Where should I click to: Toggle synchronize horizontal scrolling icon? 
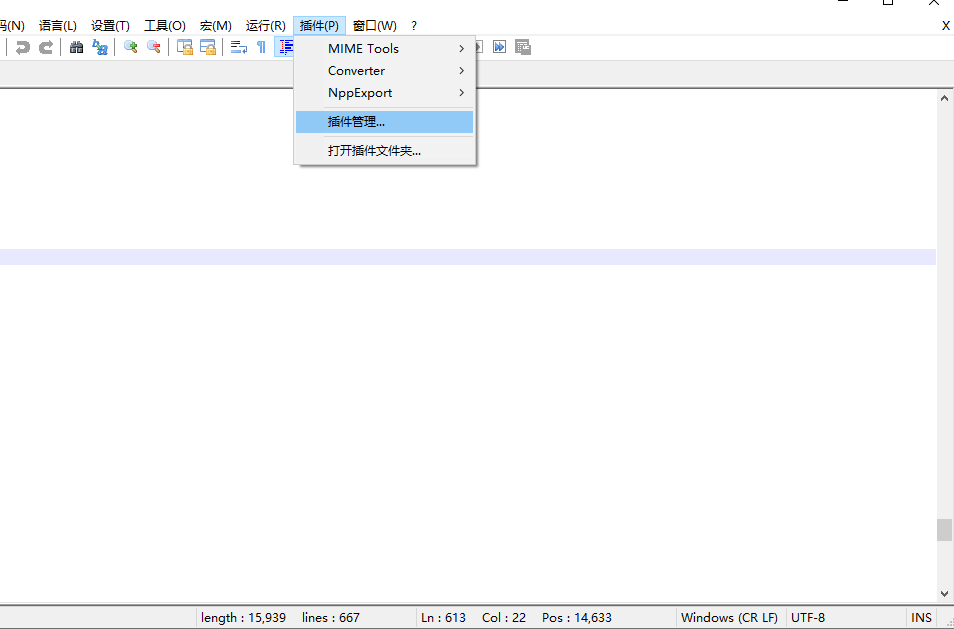pos(208,47)
